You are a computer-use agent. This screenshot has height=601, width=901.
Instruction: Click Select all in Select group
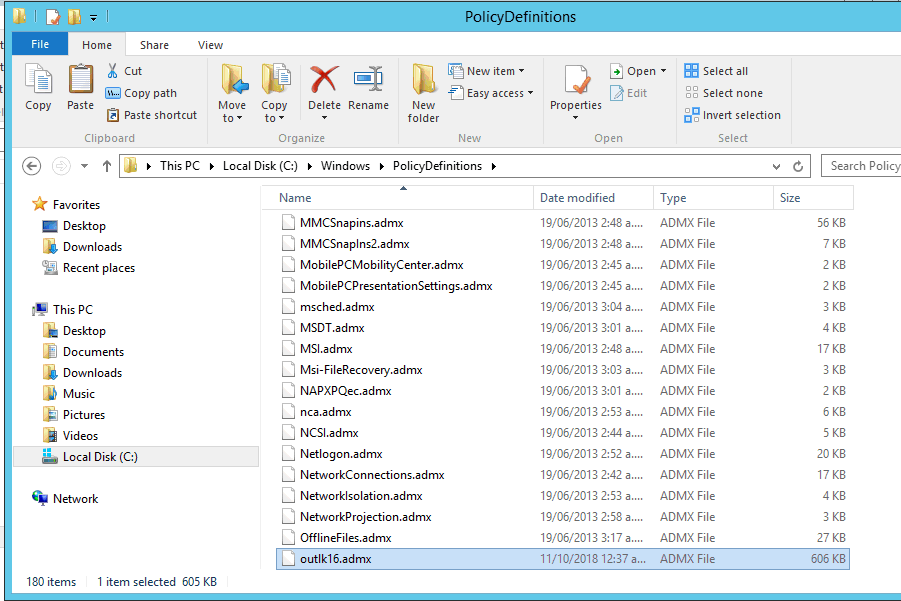click(x=716, y=71)
